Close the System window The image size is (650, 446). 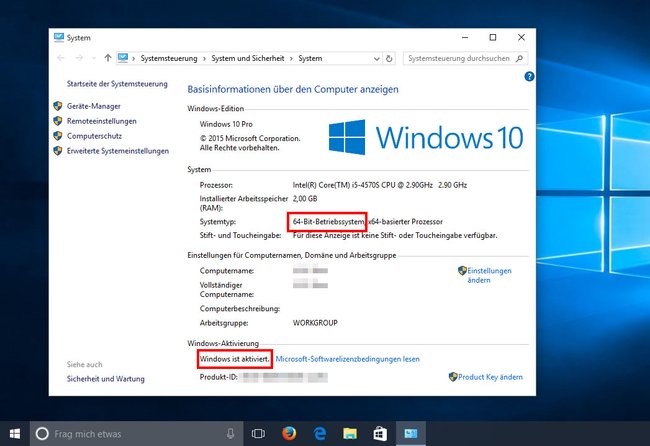pyautogui.click(x=521, y=37)
